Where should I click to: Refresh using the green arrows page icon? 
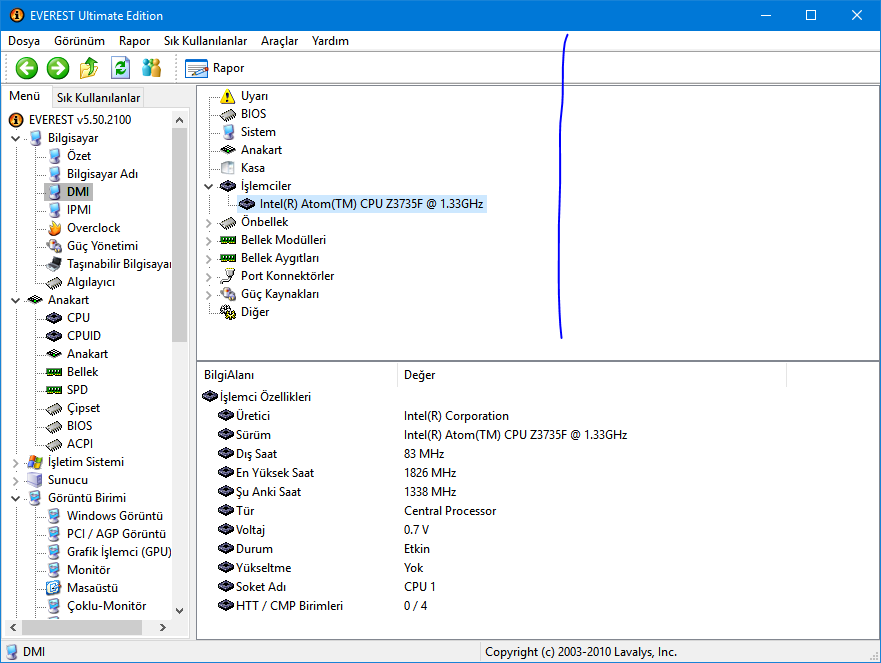tap(120, 68)
